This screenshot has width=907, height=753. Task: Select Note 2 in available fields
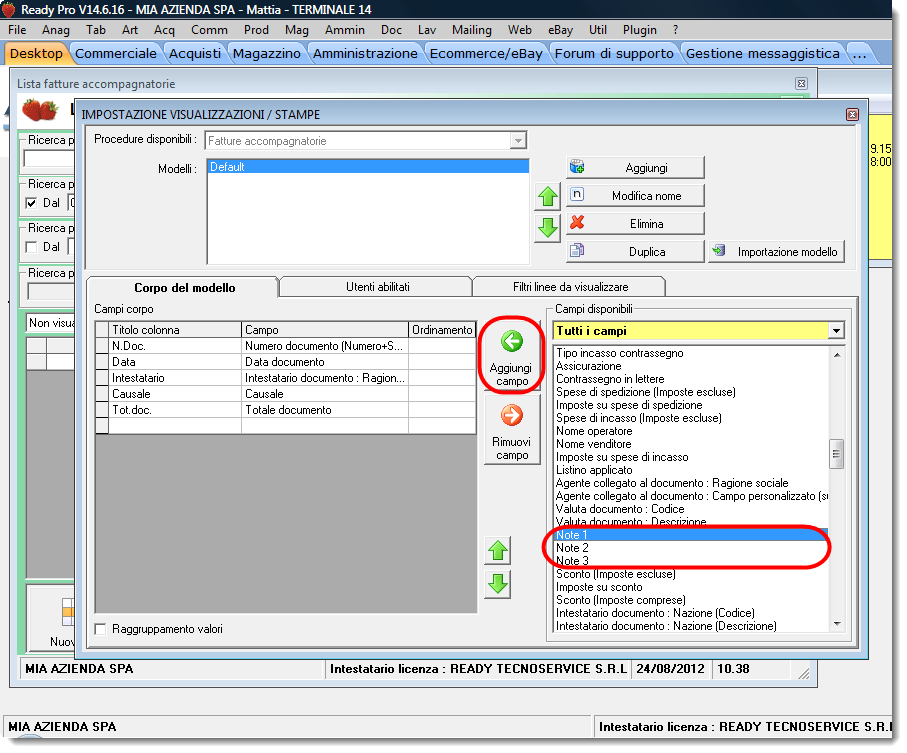pyautogui.click(x=691, y=548)
